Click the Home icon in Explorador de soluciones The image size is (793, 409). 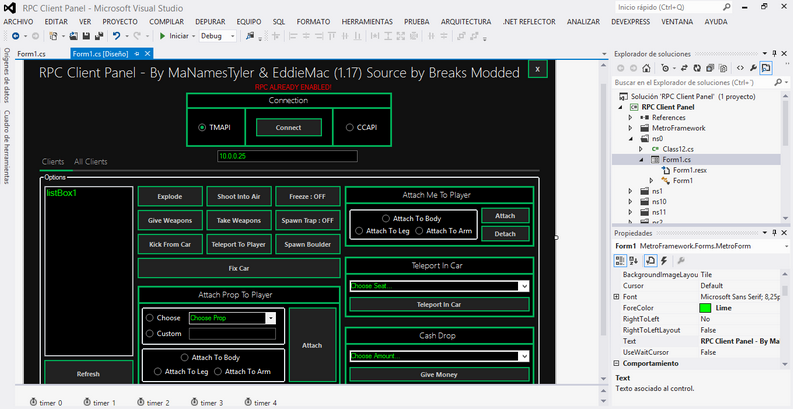tap(646, 68)
